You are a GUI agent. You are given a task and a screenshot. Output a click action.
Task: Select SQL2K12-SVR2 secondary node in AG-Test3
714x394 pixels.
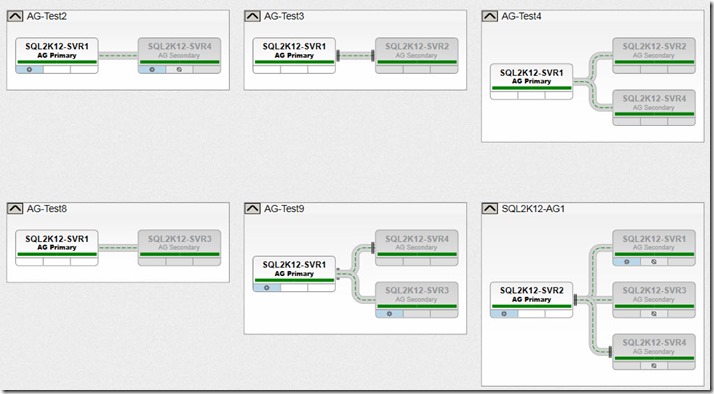417,55
